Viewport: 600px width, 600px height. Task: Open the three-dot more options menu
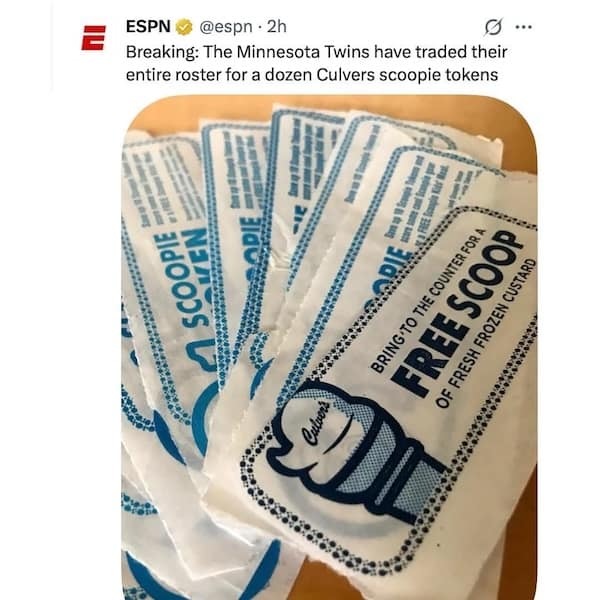pyautogui.click(x=523, y=27)
